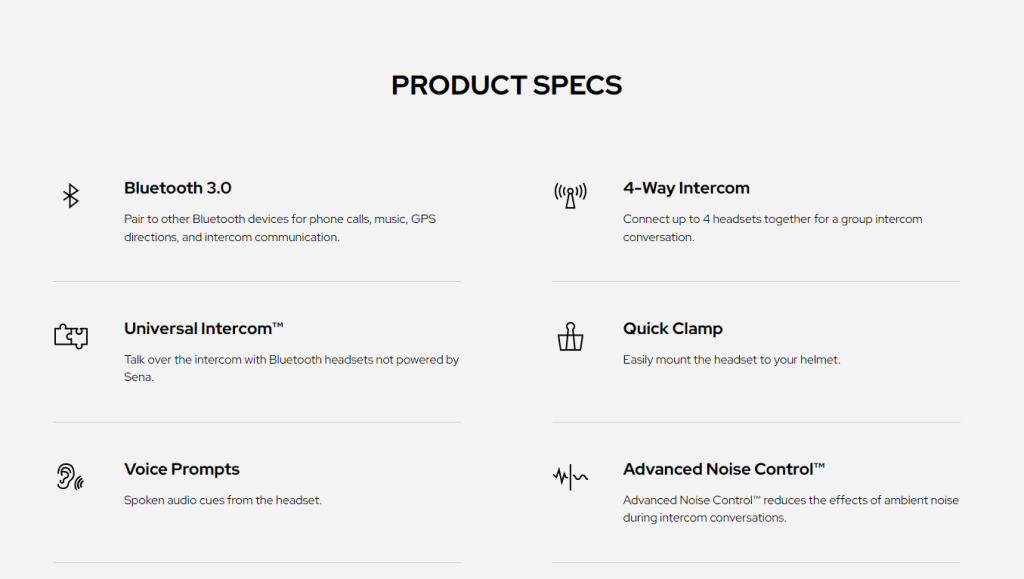Click the Advanced Noise Control™ heading
Screen dimensions: 1024x579
[x=724, y=469]
